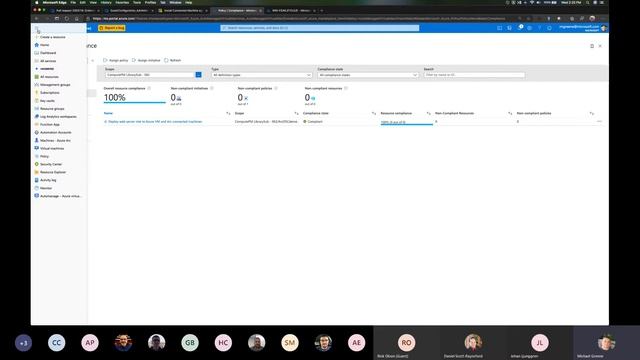This screenshot has width=640, height=360.
Task: Open Deploy prerequisites initiative link in table
Action: tap(155, 122)
